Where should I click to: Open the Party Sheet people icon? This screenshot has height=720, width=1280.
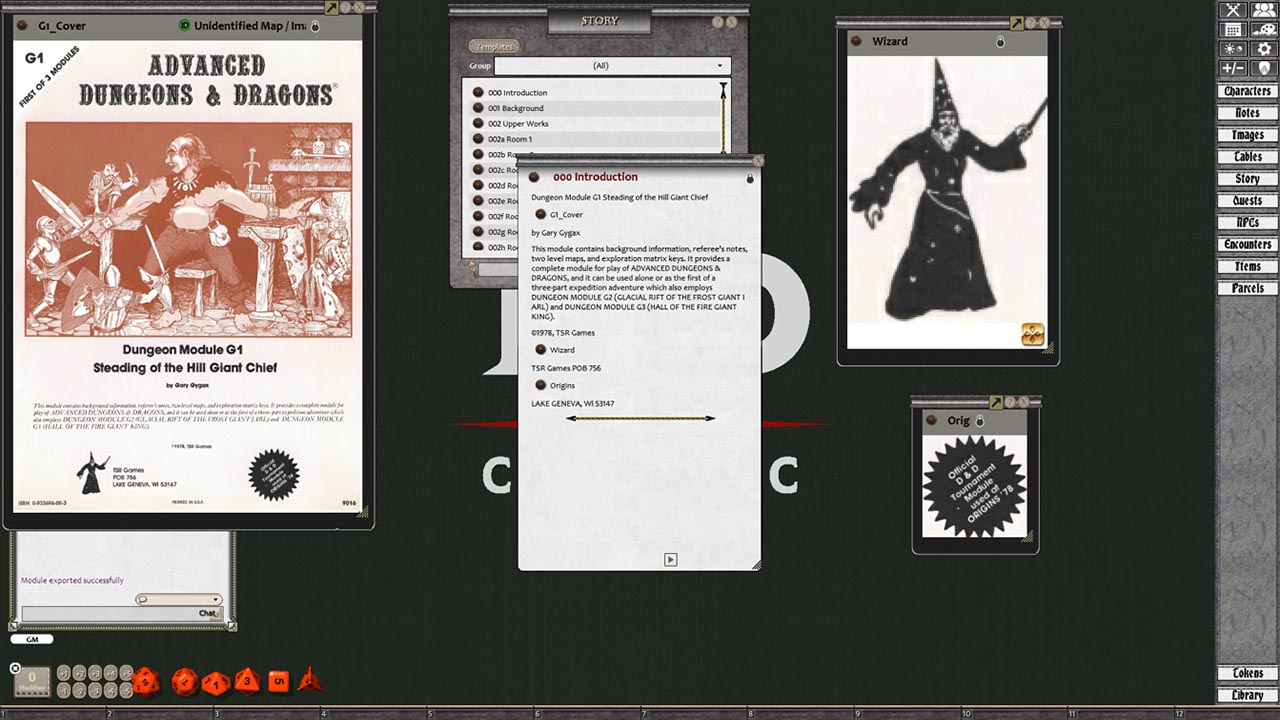coord(1264,10)
